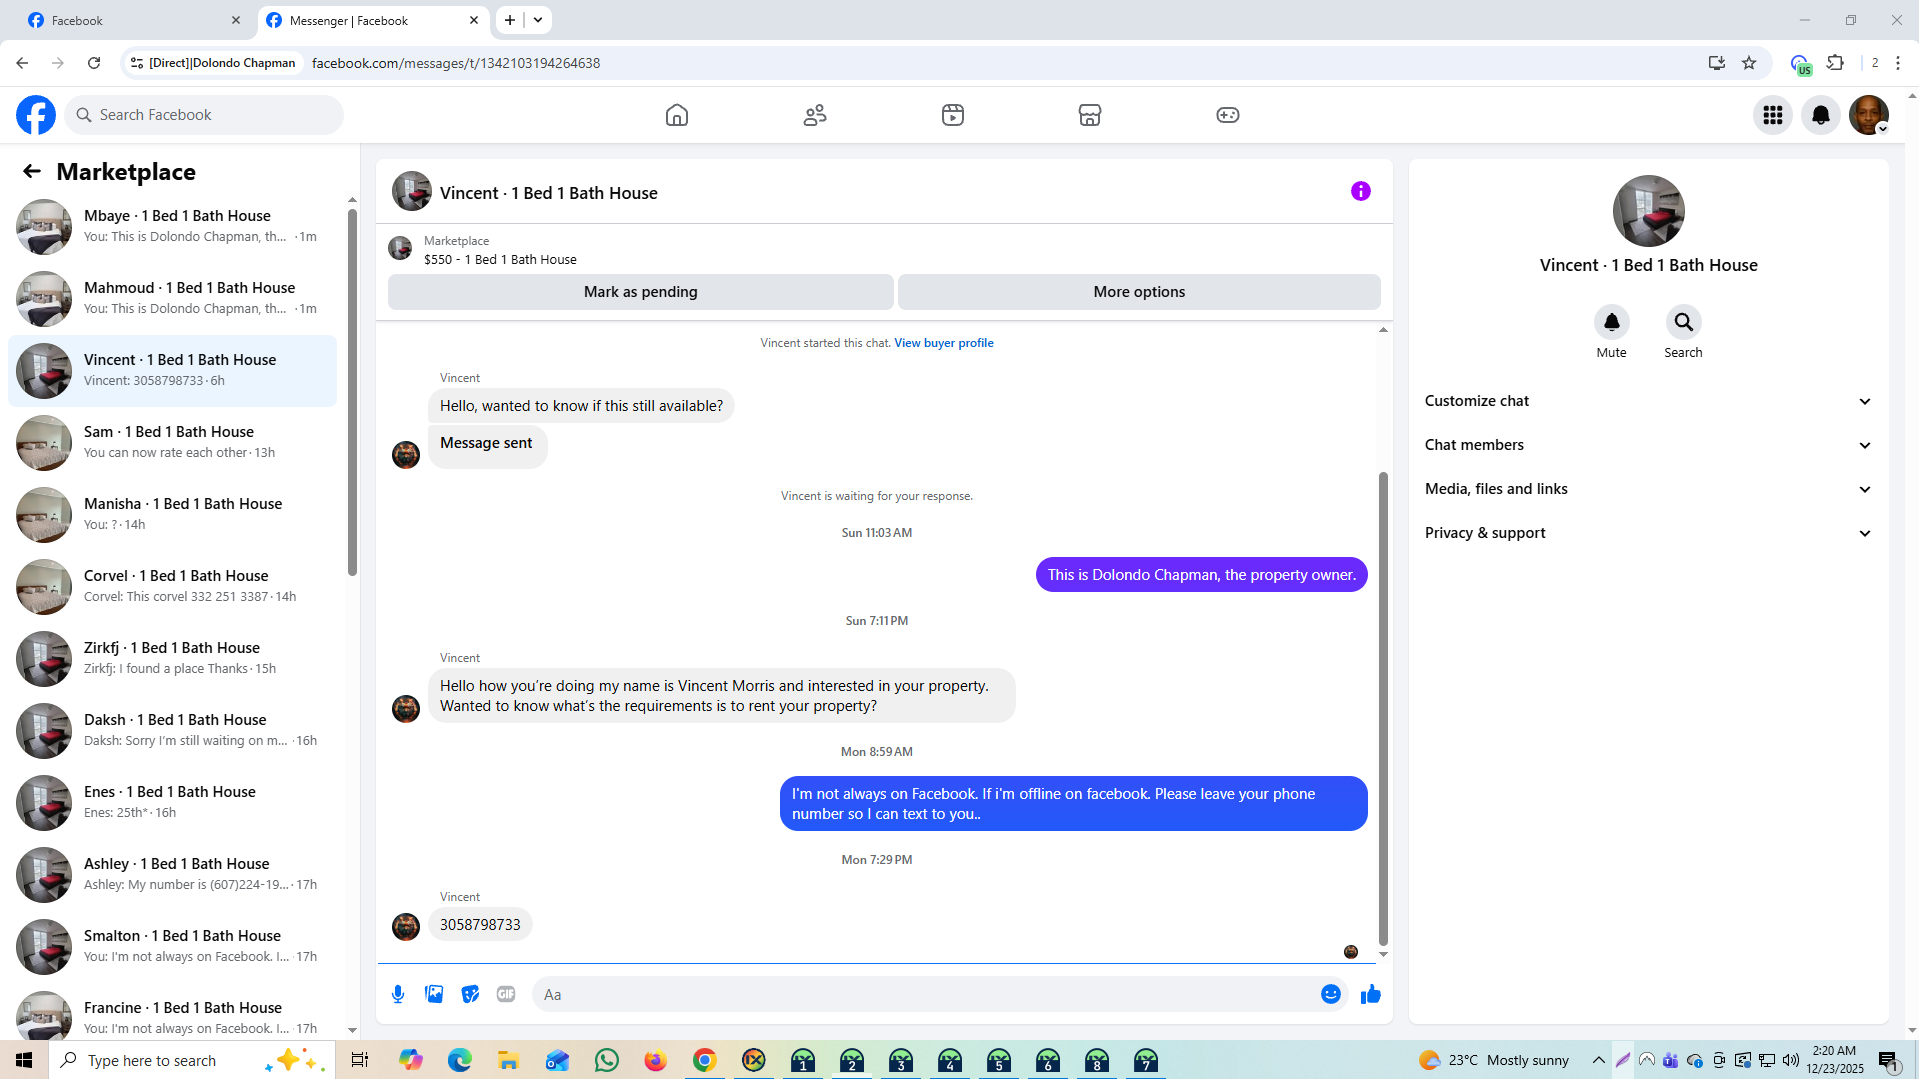Click More options button
The image size is (1919, 1079).
1139,292
